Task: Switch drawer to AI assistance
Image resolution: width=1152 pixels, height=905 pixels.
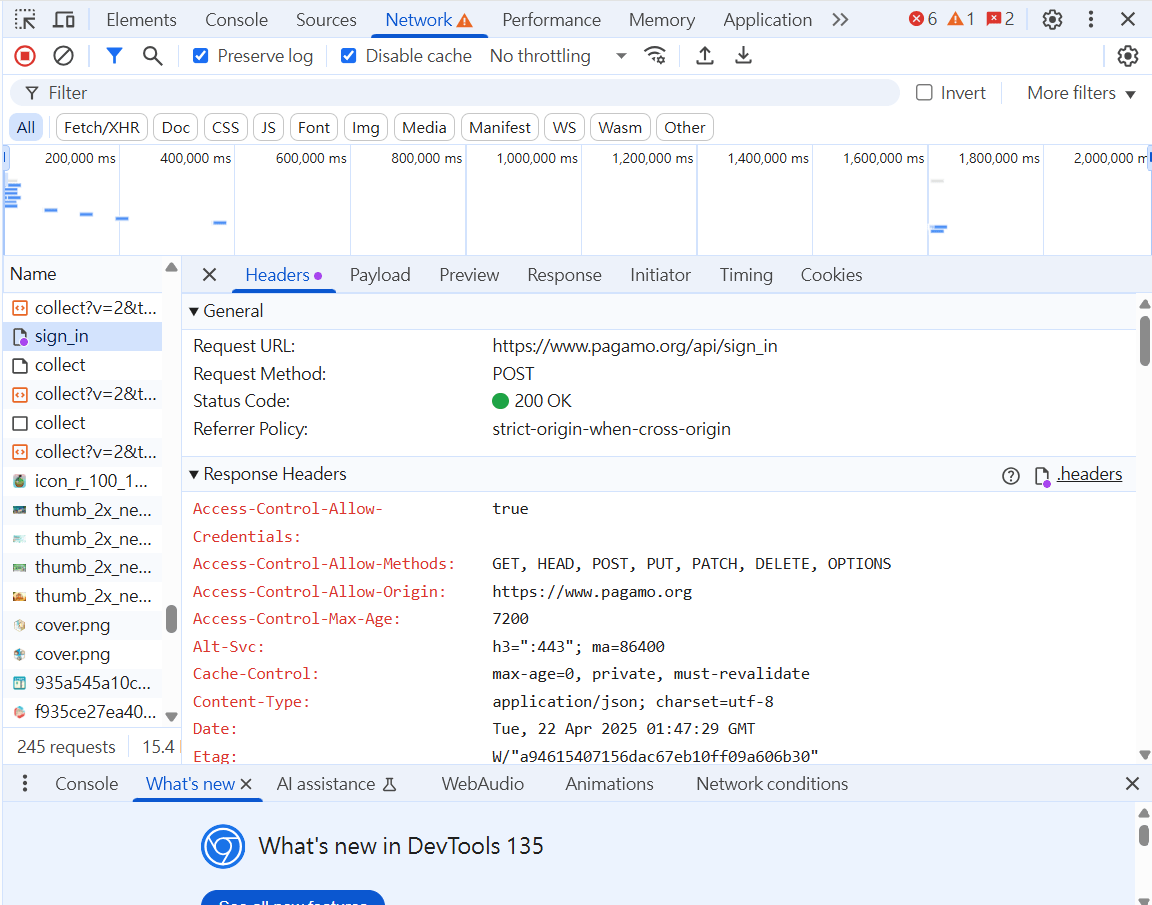Action: (x=336, y=784)
